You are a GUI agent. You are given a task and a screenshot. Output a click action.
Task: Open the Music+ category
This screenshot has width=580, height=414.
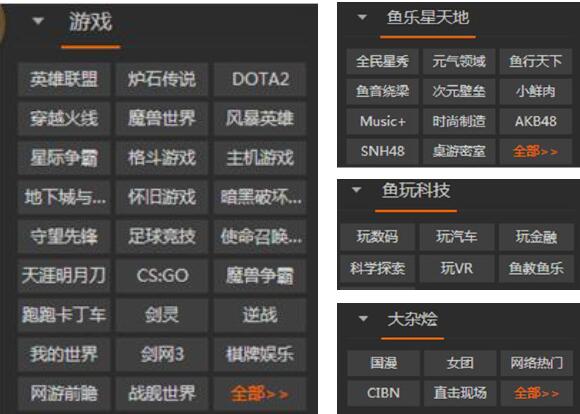pyautogui.click(x=382, y=121)
